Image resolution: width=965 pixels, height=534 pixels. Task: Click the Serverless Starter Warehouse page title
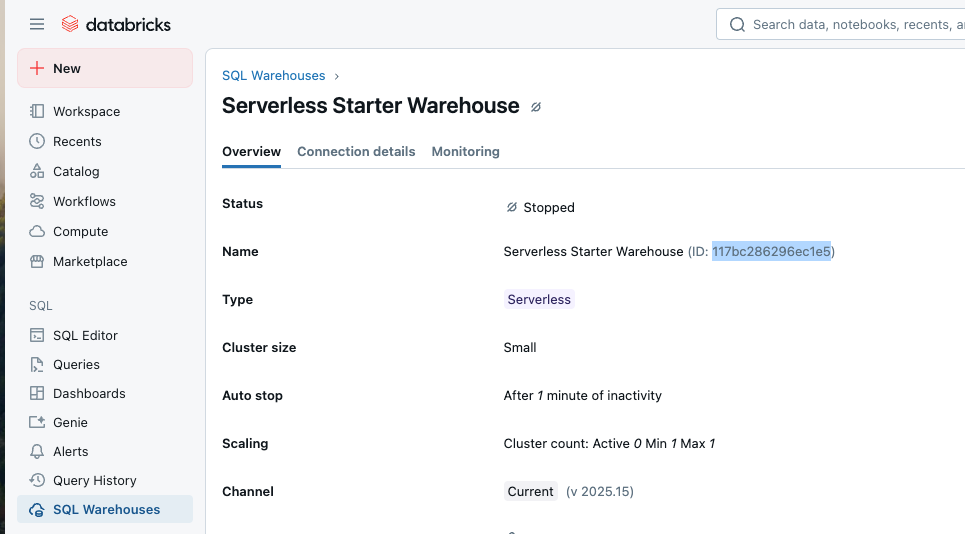pyautogui.click(x=370, y=106)
